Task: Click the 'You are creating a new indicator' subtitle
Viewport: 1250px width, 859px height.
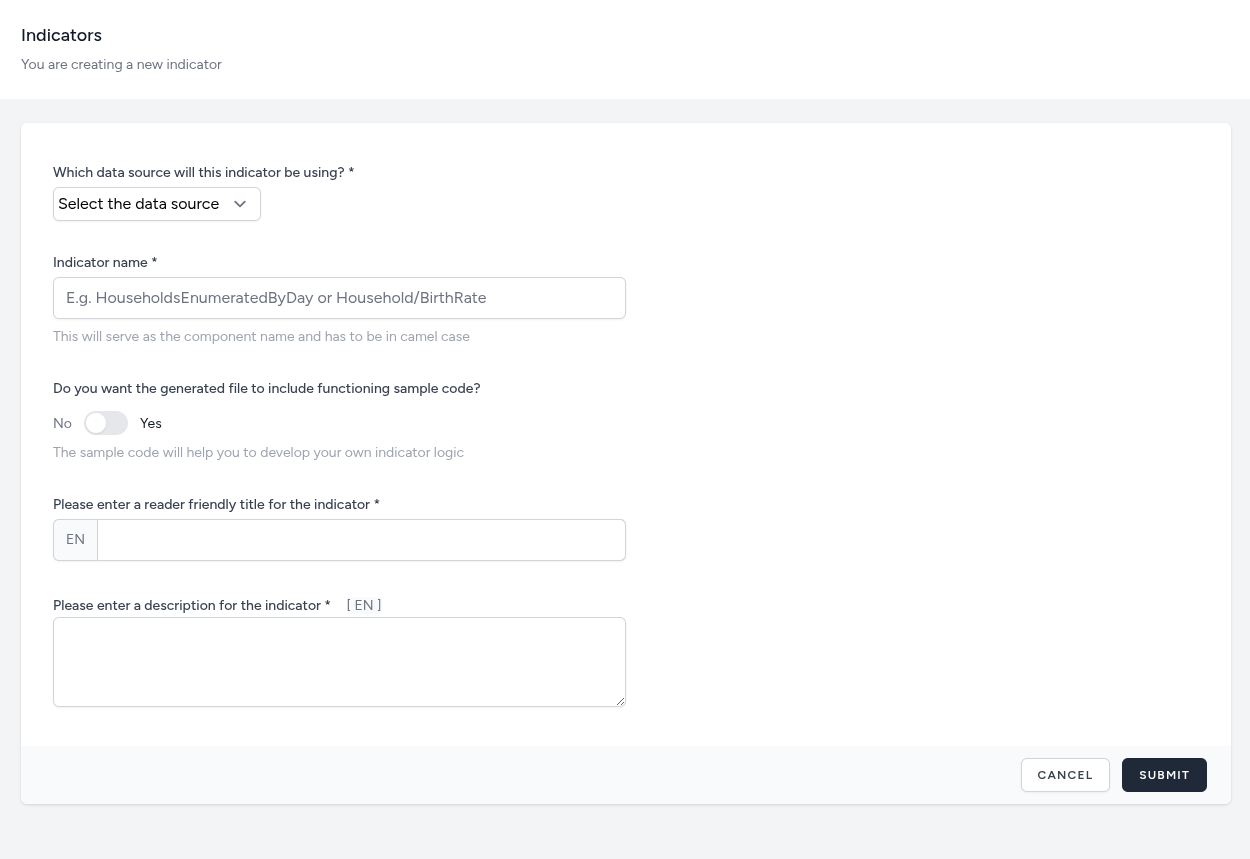Action: [x=121, y=64]
